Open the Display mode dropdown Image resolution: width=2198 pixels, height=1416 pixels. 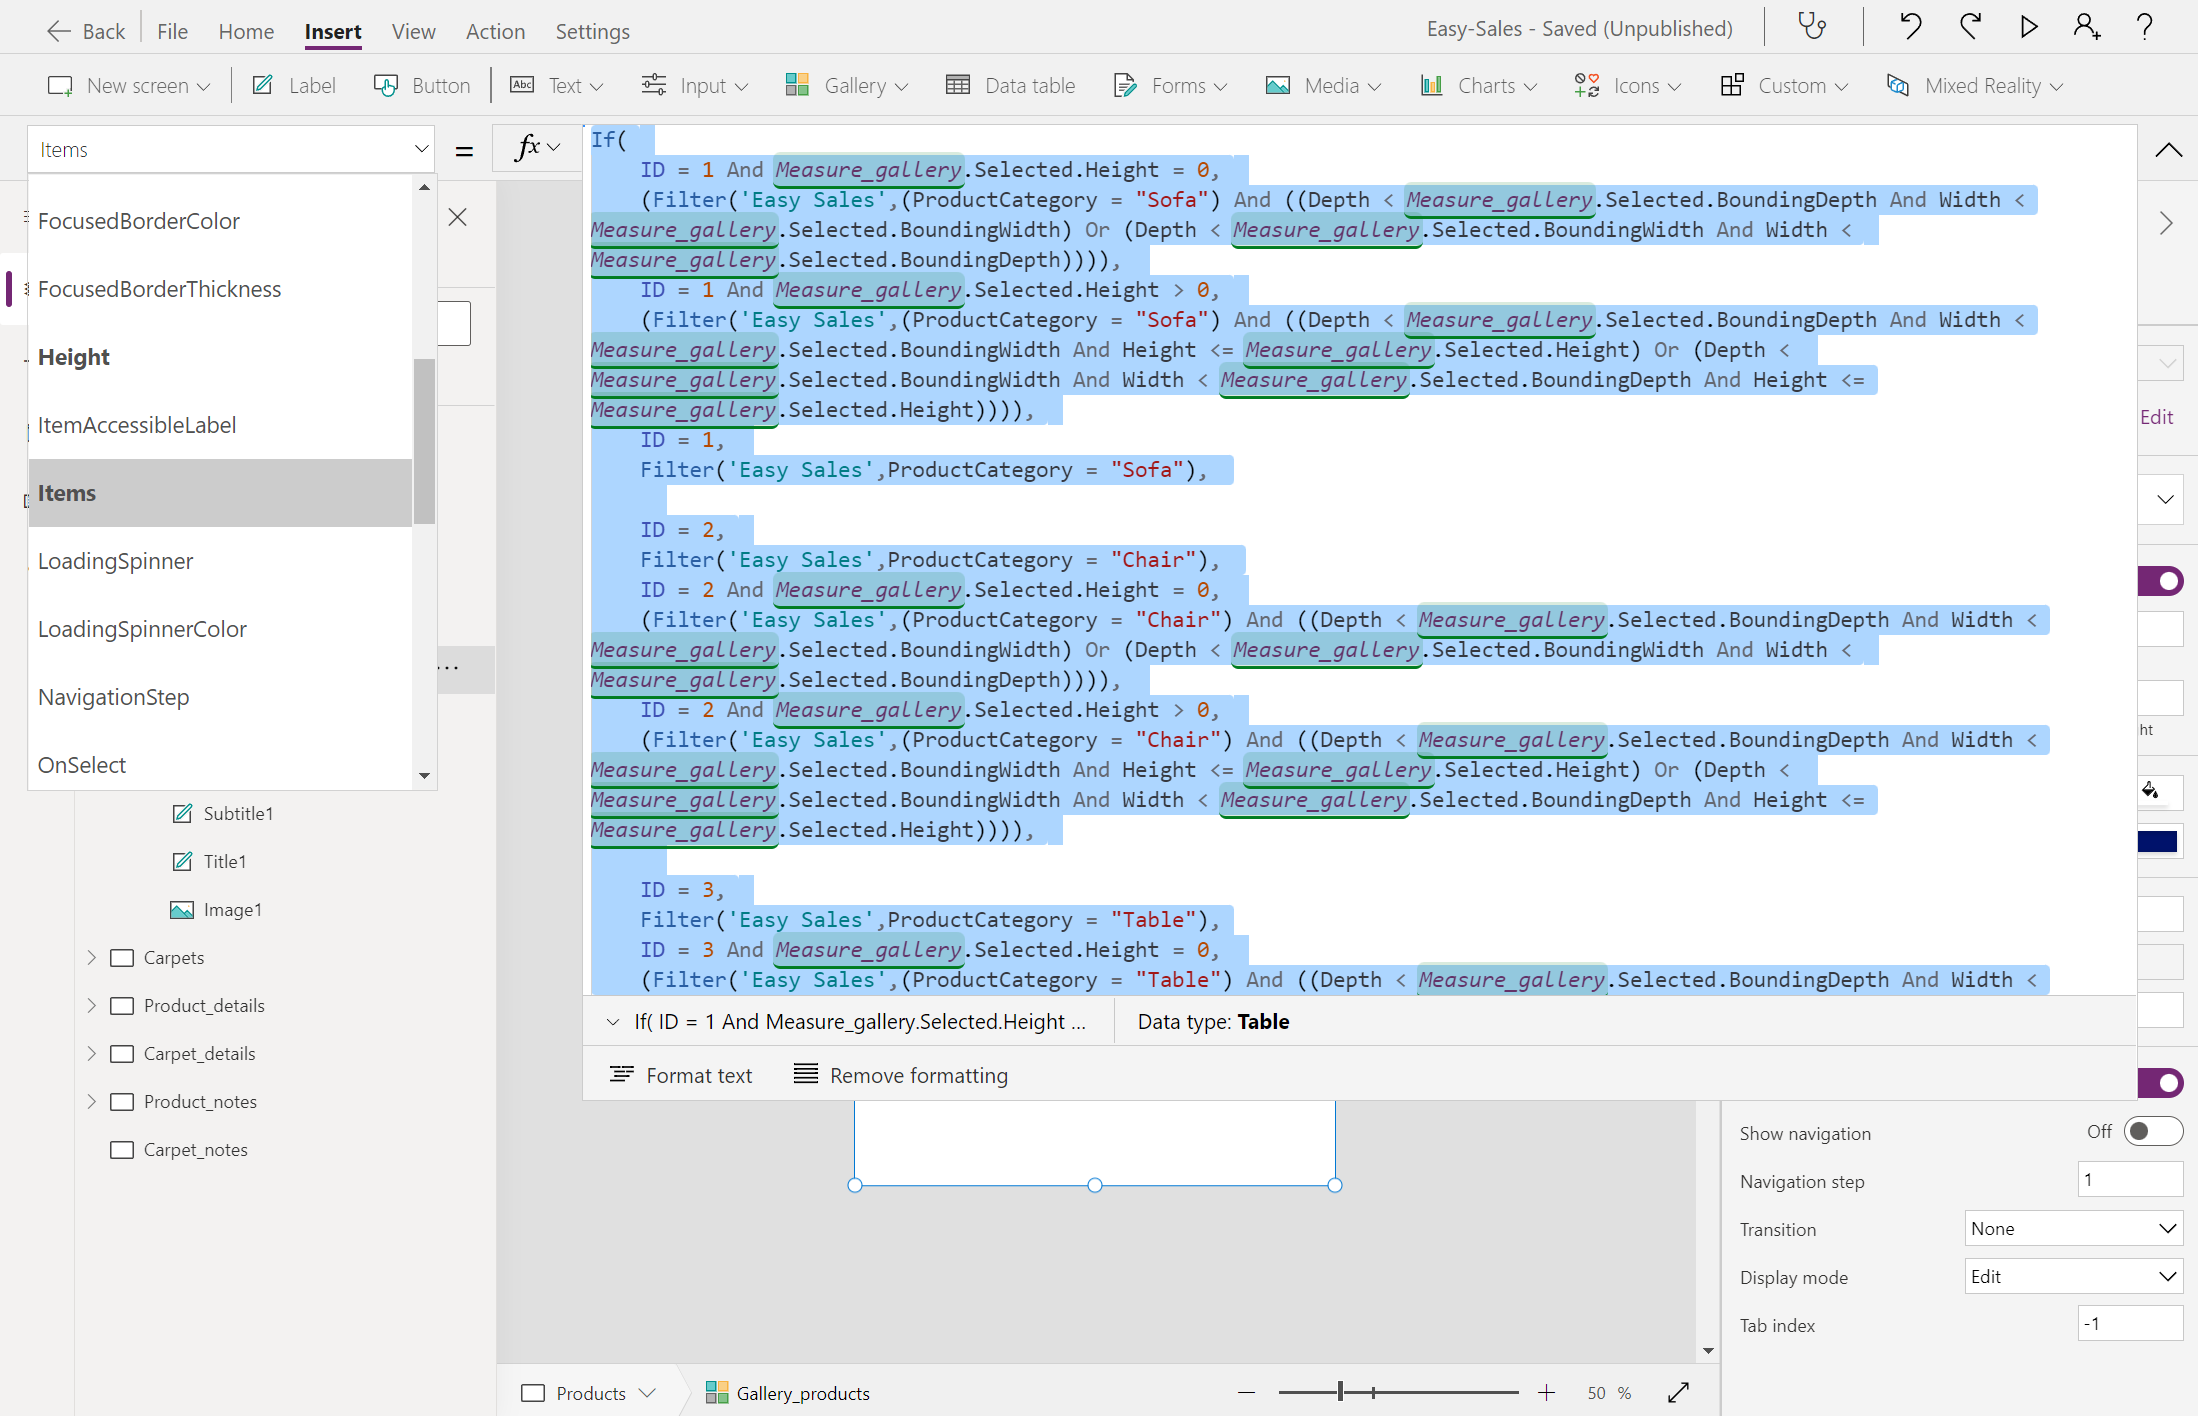[2073, 1276]
